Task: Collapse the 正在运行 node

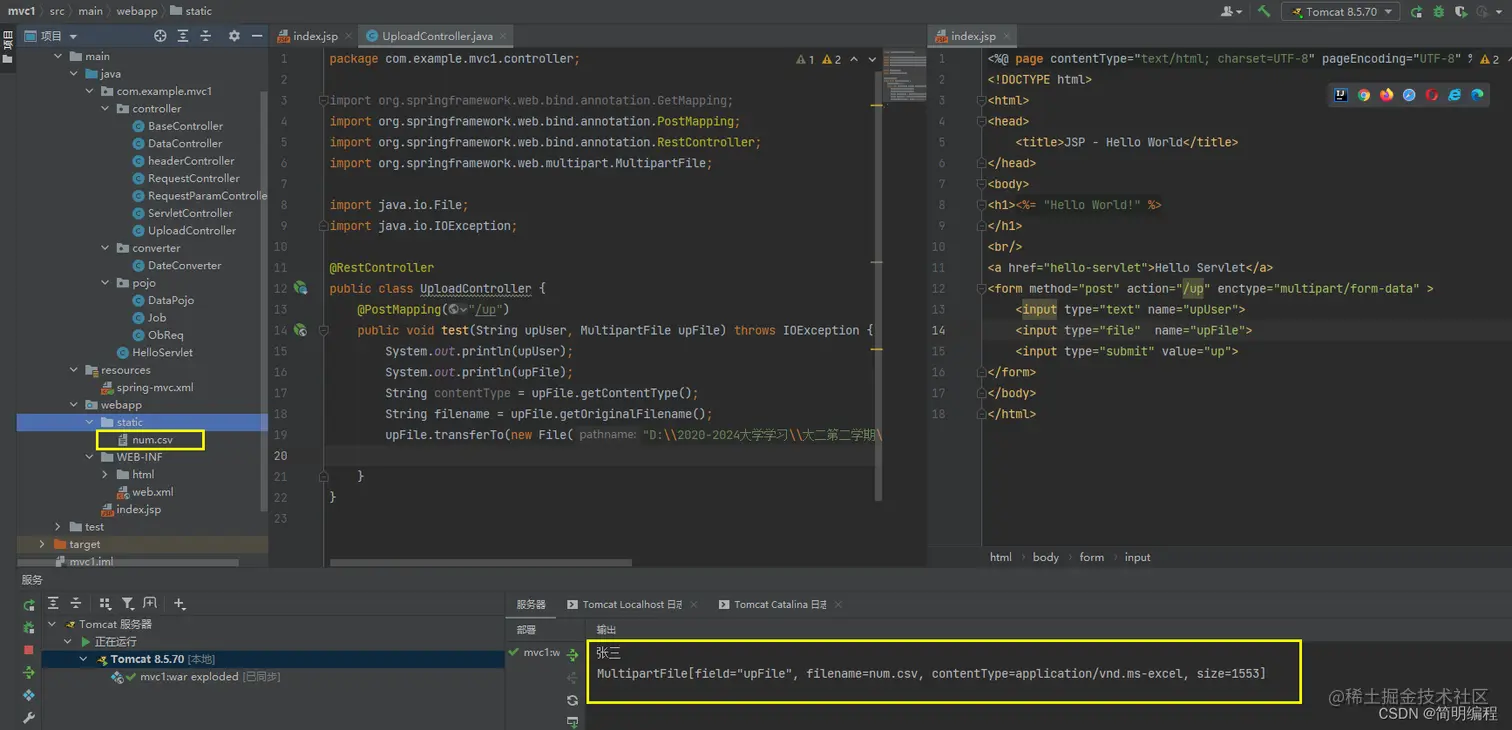Action: (69, 642)
